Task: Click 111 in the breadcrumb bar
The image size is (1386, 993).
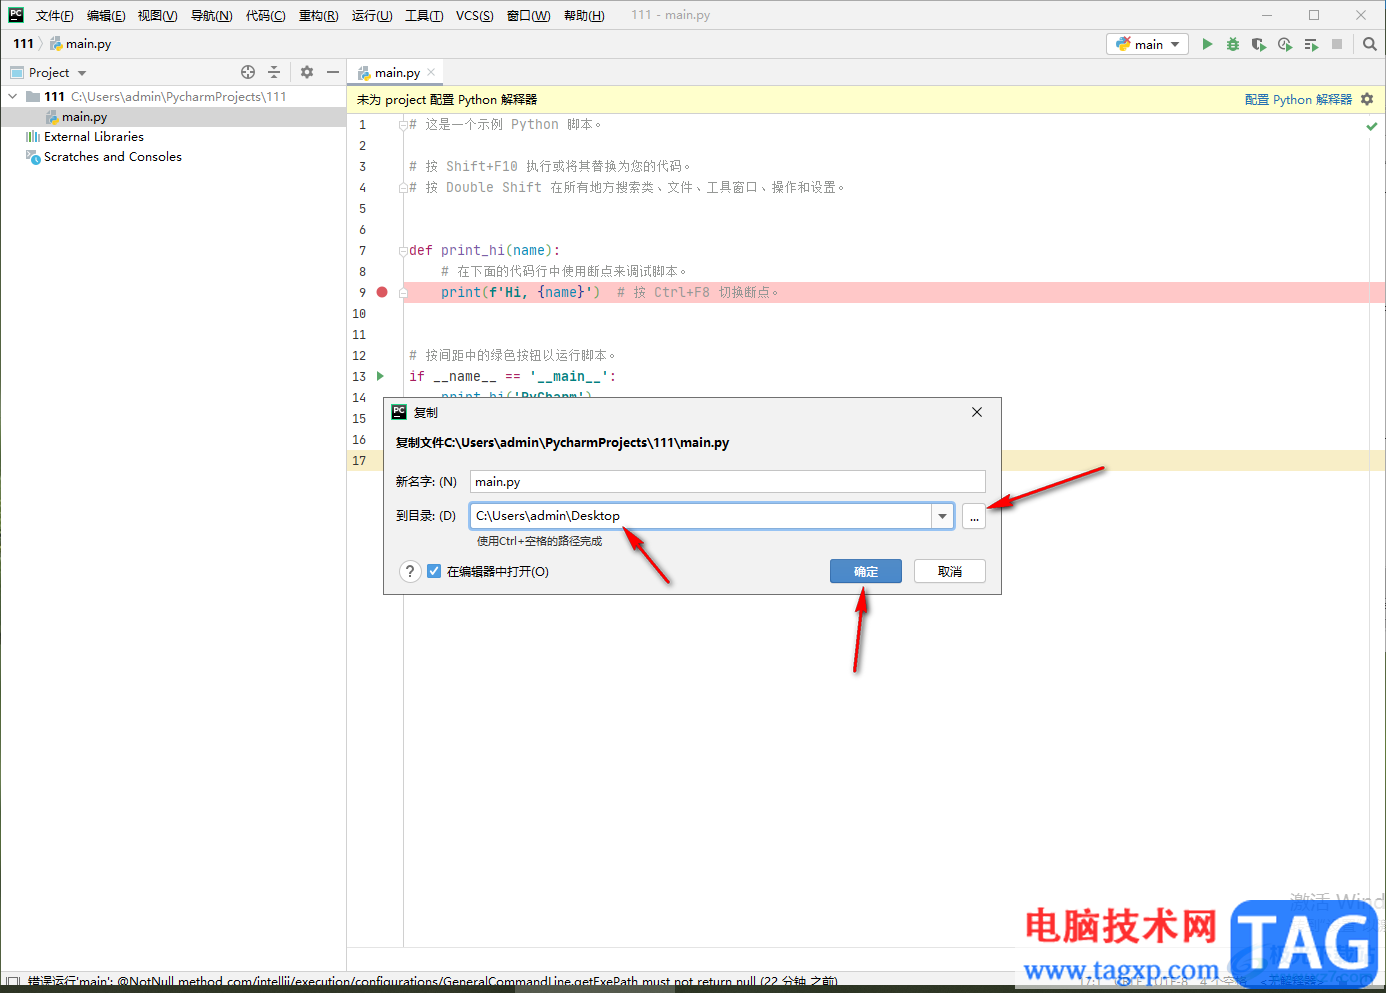Action: coord(24,44)
